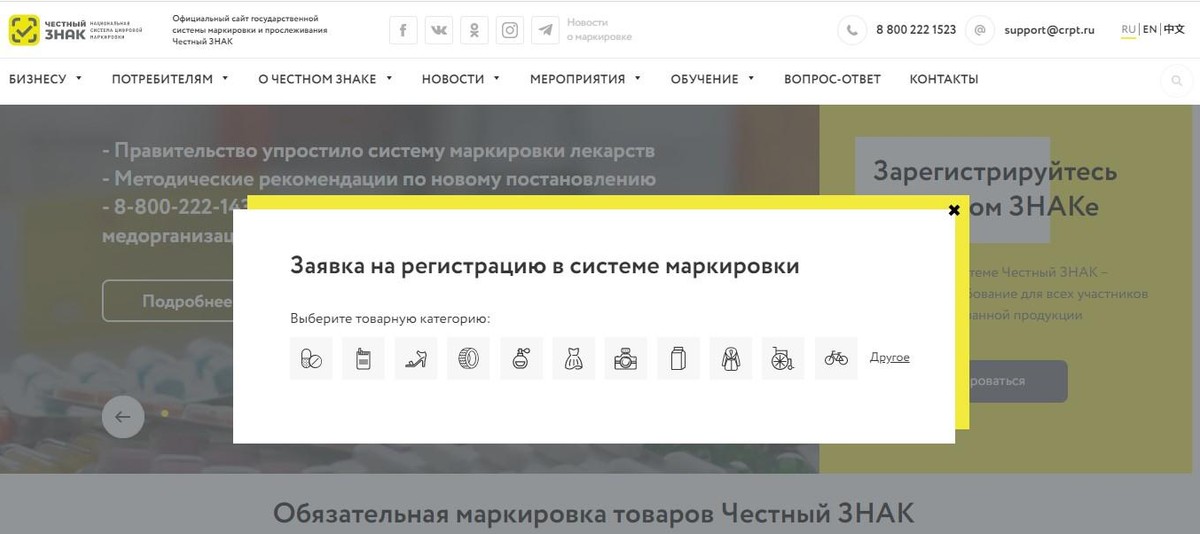
Task: Expand the ОБУЧЕНИЕ menu
Action: [x=713, y=79]
